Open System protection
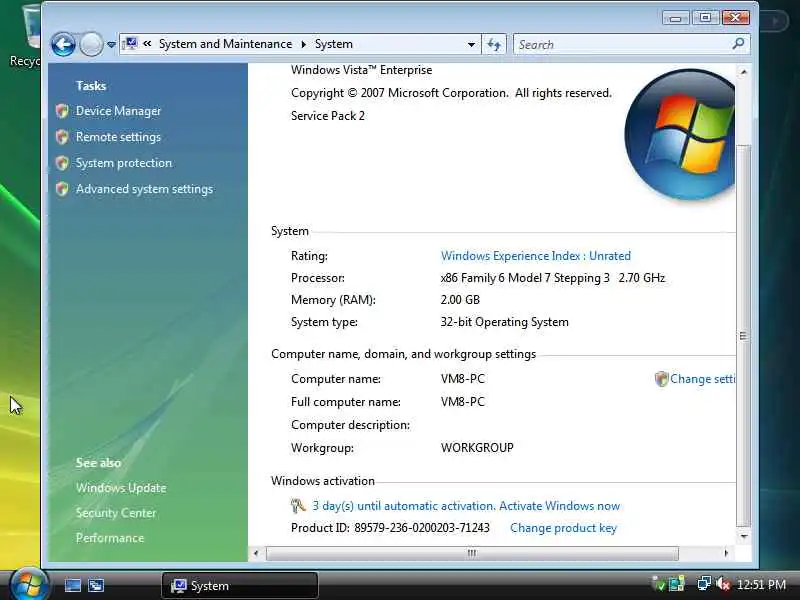The height and width of the screenshot is (600, 800). pos(124,163)
